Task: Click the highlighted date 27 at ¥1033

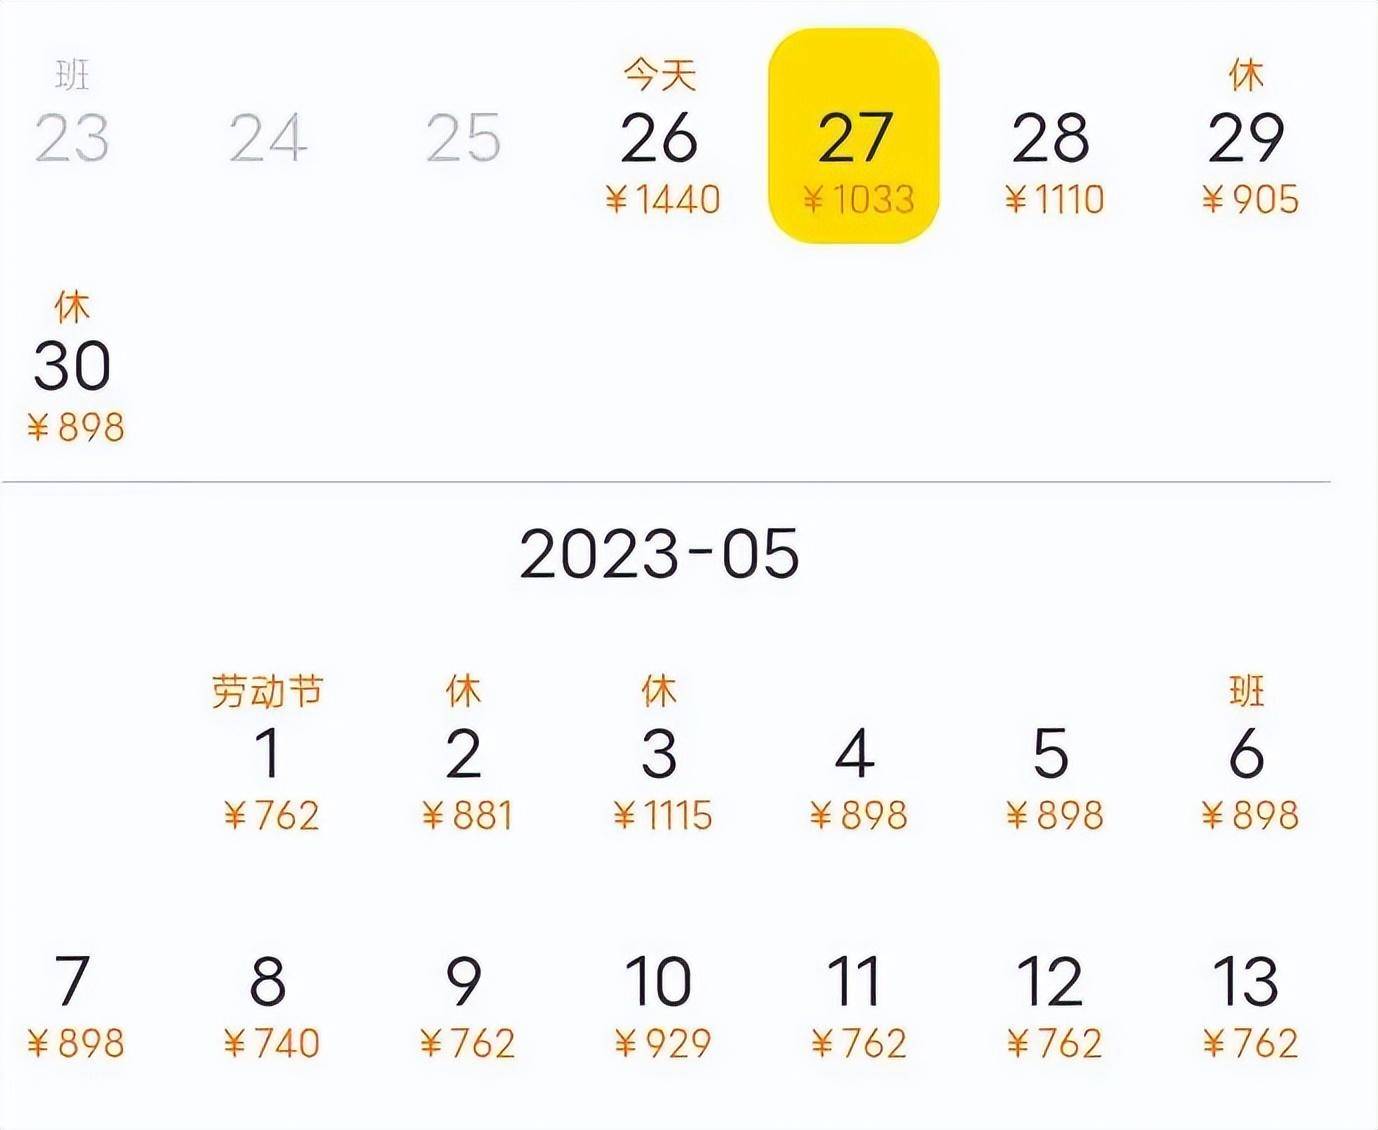Action: [854, 138]
